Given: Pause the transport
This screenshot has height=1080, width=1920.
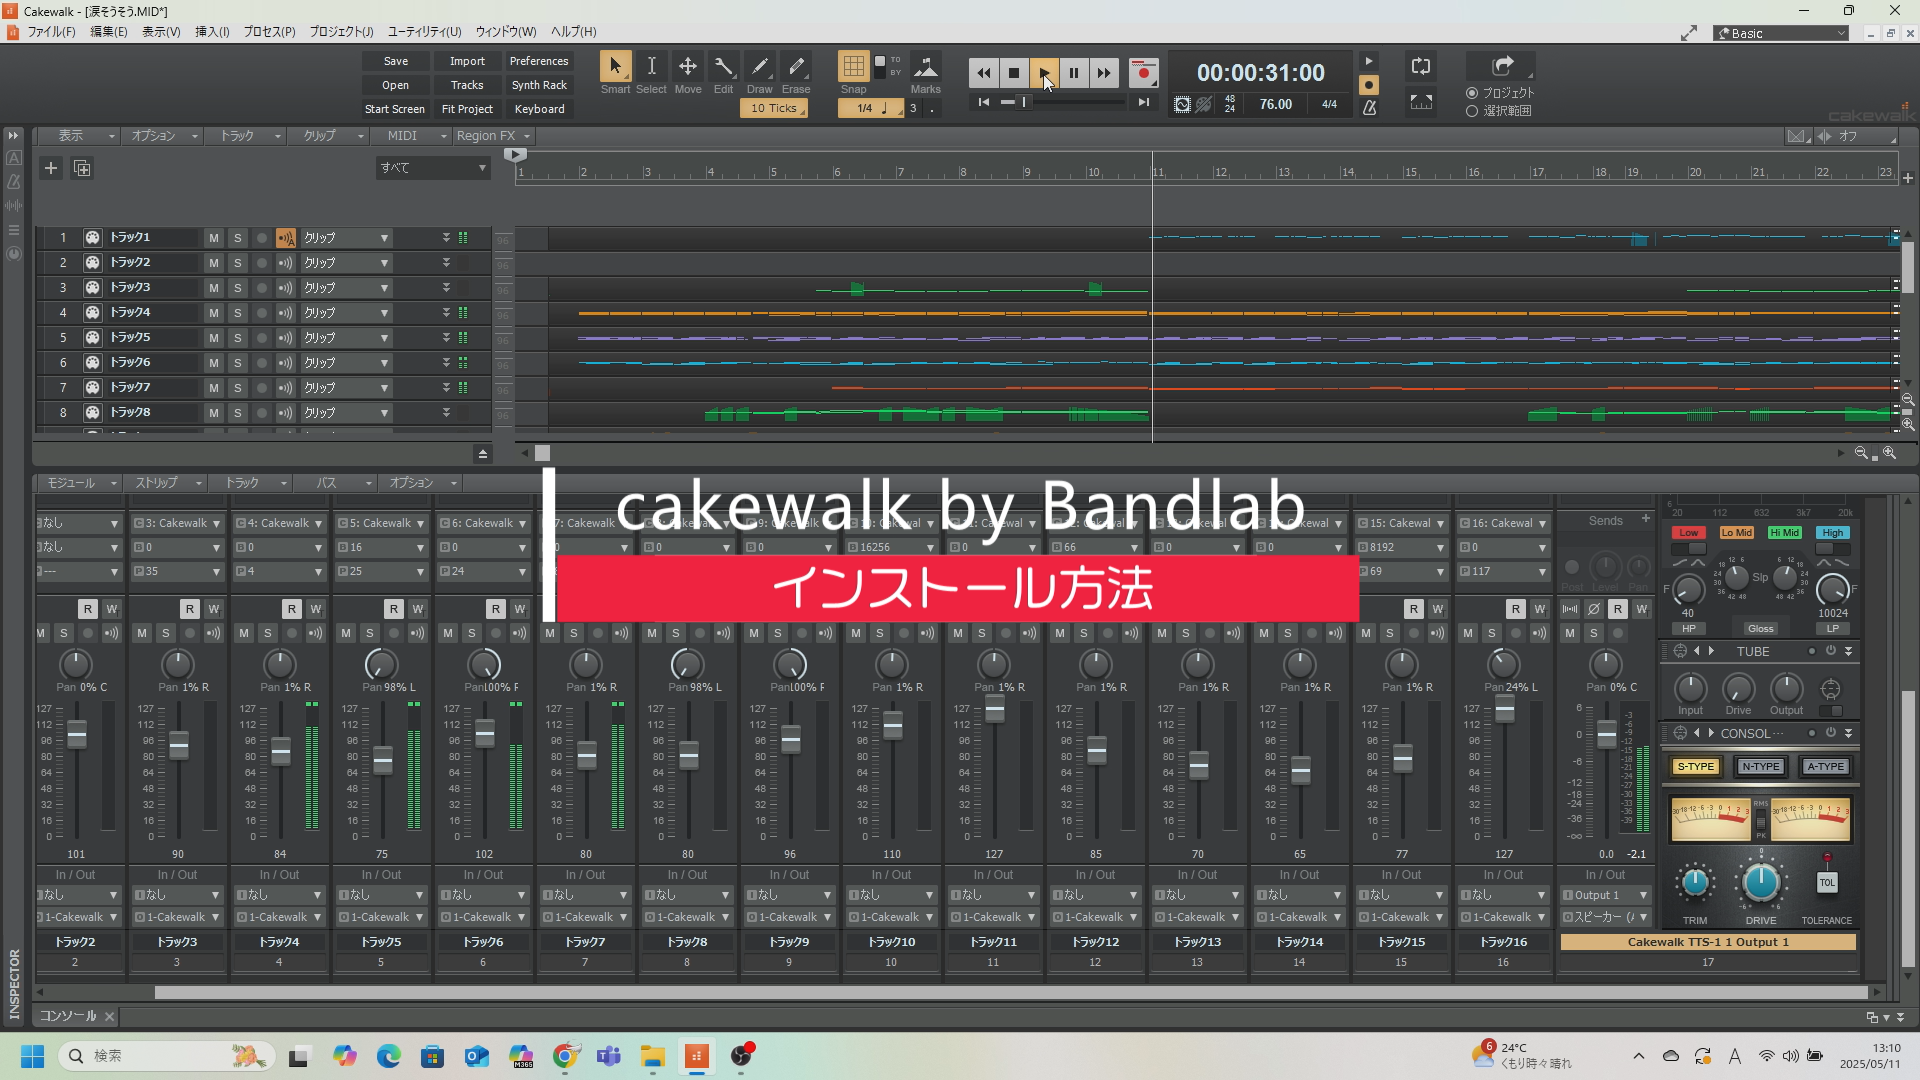Looking at the screenshot, I should click(1073, 73).
